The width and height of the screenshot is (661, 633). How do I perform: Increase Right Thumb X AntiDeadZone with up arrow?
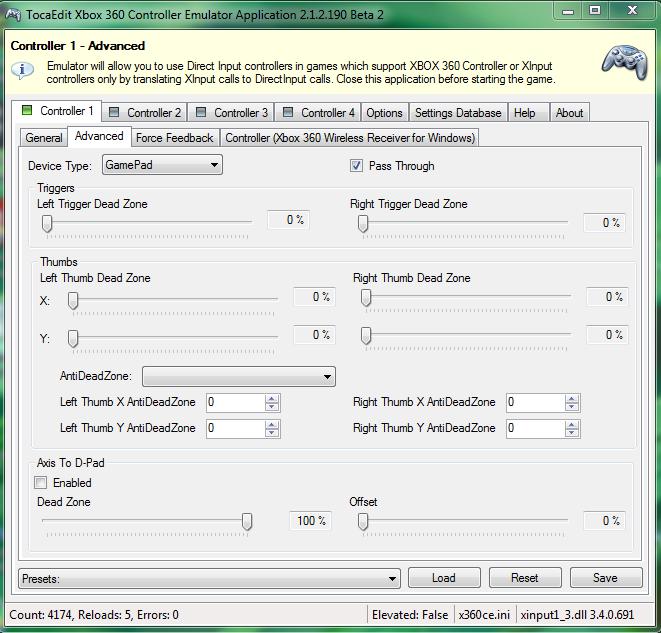click(572, 398)
